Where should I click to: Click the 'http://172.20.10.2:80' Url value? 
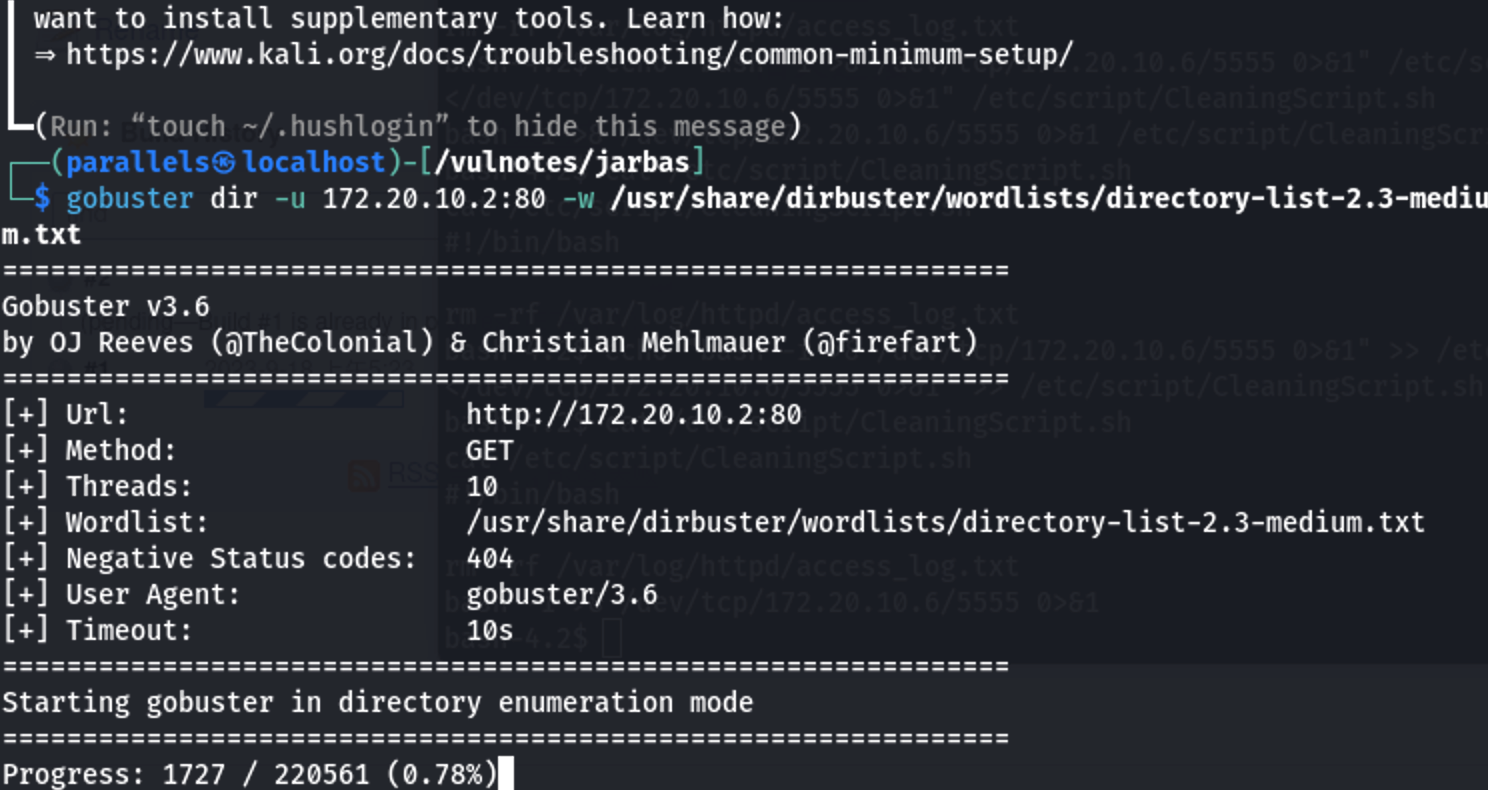click(x=634, y=414)
